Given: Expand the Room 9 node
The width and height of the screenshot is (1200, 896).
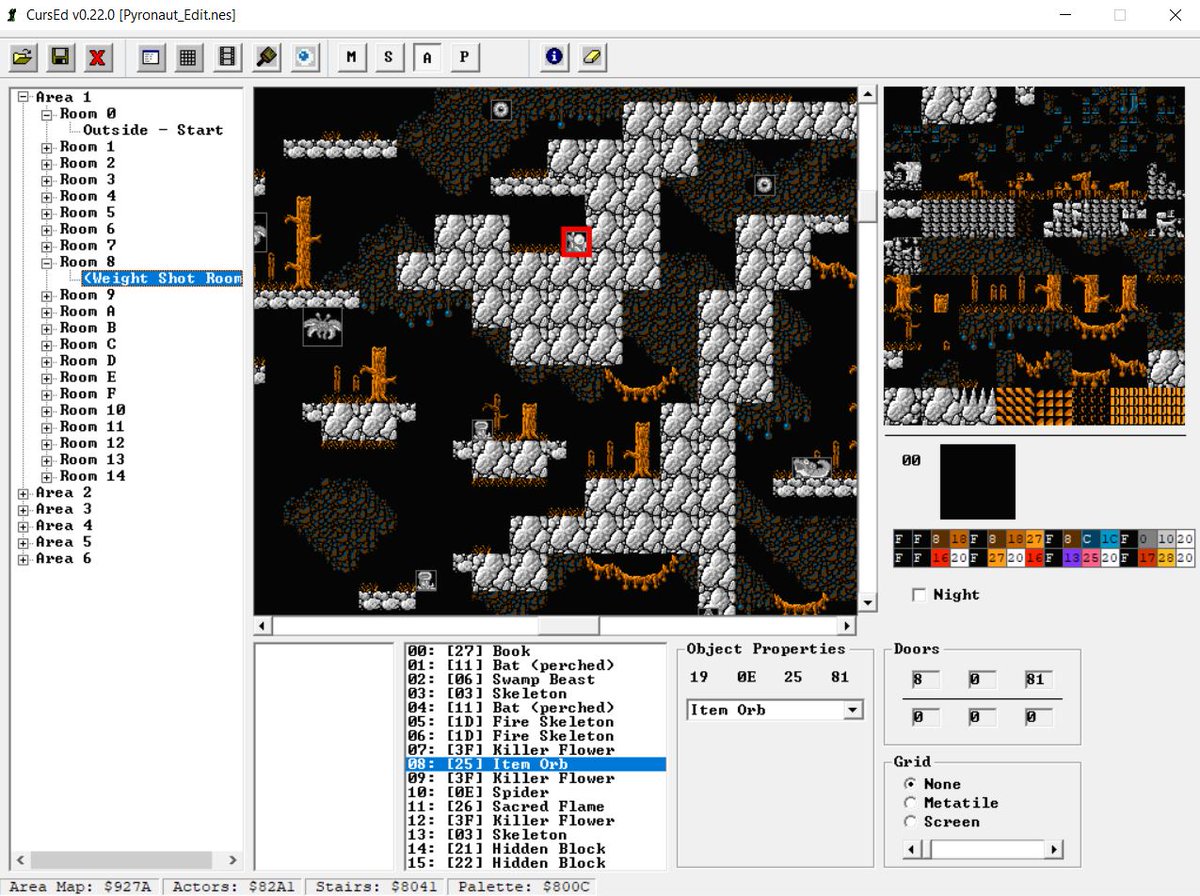Looking at the screenshot, I should click(x=47, y=295).
